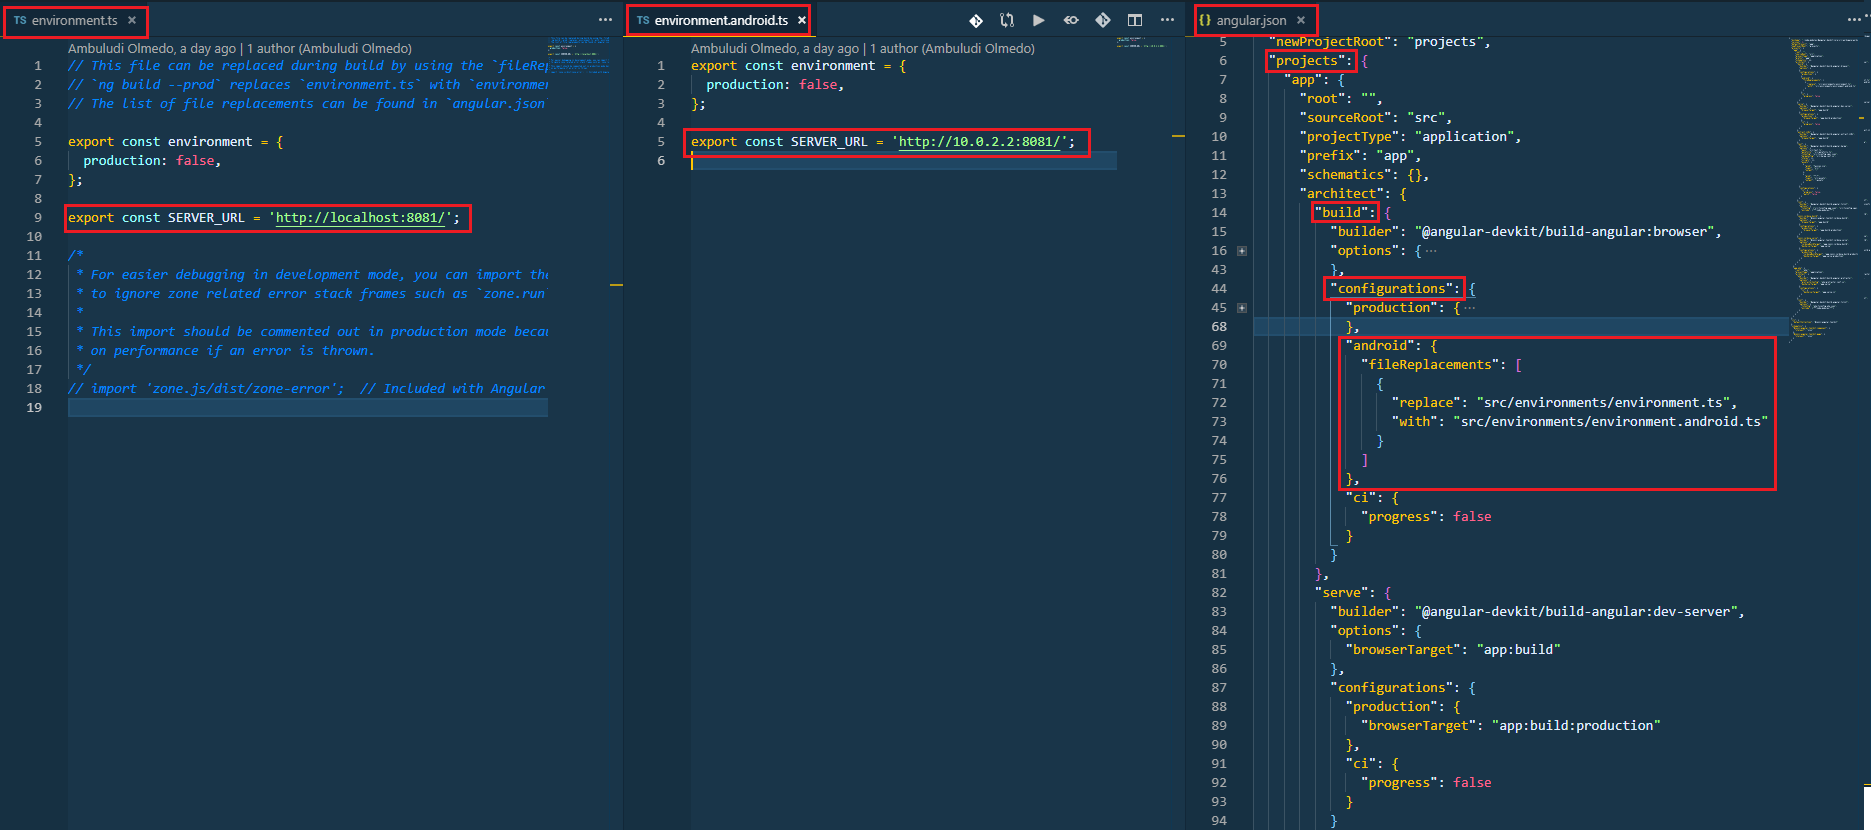Open More Actions in the angular.json editor

pyautogui.click(x=1854, y=20)
